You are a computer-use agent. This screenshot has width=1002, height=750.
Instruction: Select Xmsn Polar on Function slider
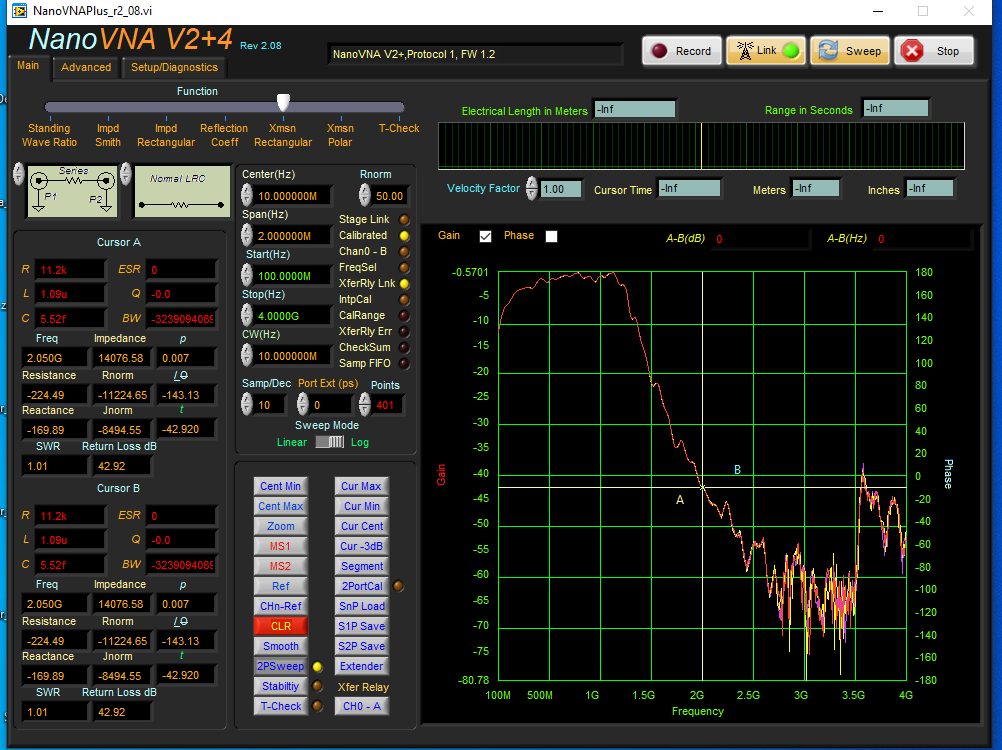[x=340, y=135]
